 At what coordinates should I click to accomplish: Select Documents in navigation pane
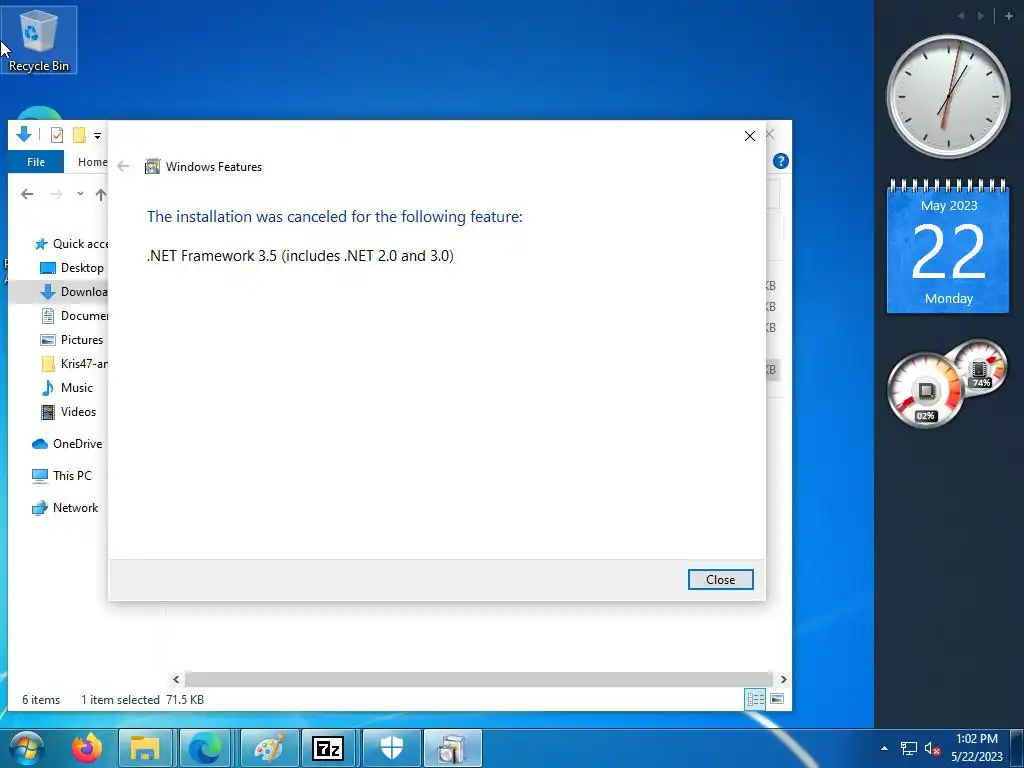pos(74,315)
